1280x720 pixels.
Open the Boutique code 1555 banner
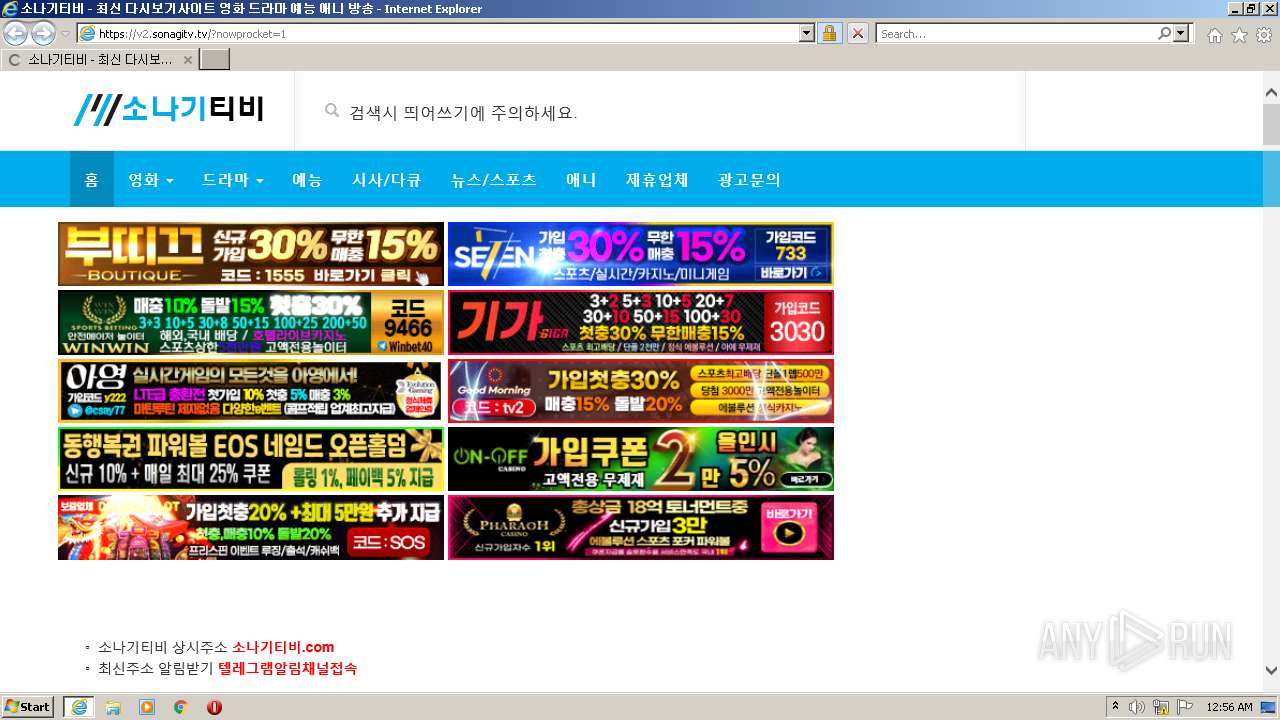point(251,254)
